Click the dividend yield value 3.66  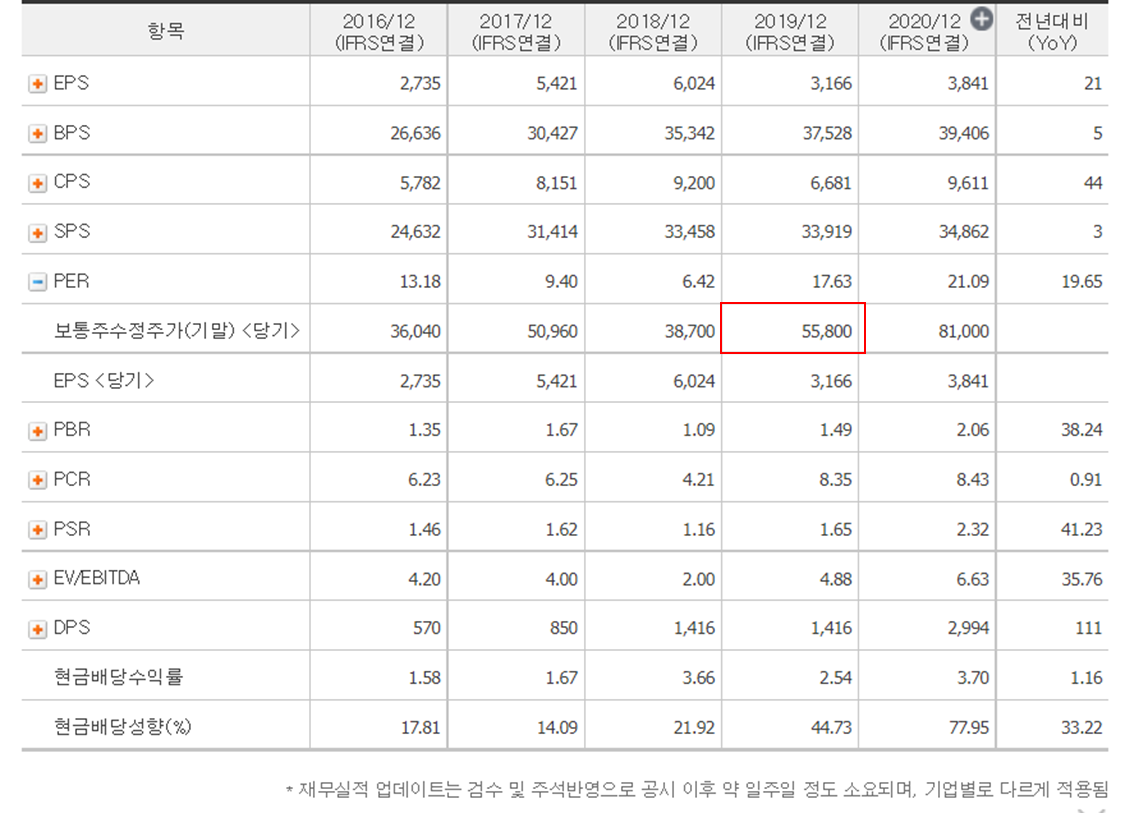pyautogui.click(x=698, y=678)
